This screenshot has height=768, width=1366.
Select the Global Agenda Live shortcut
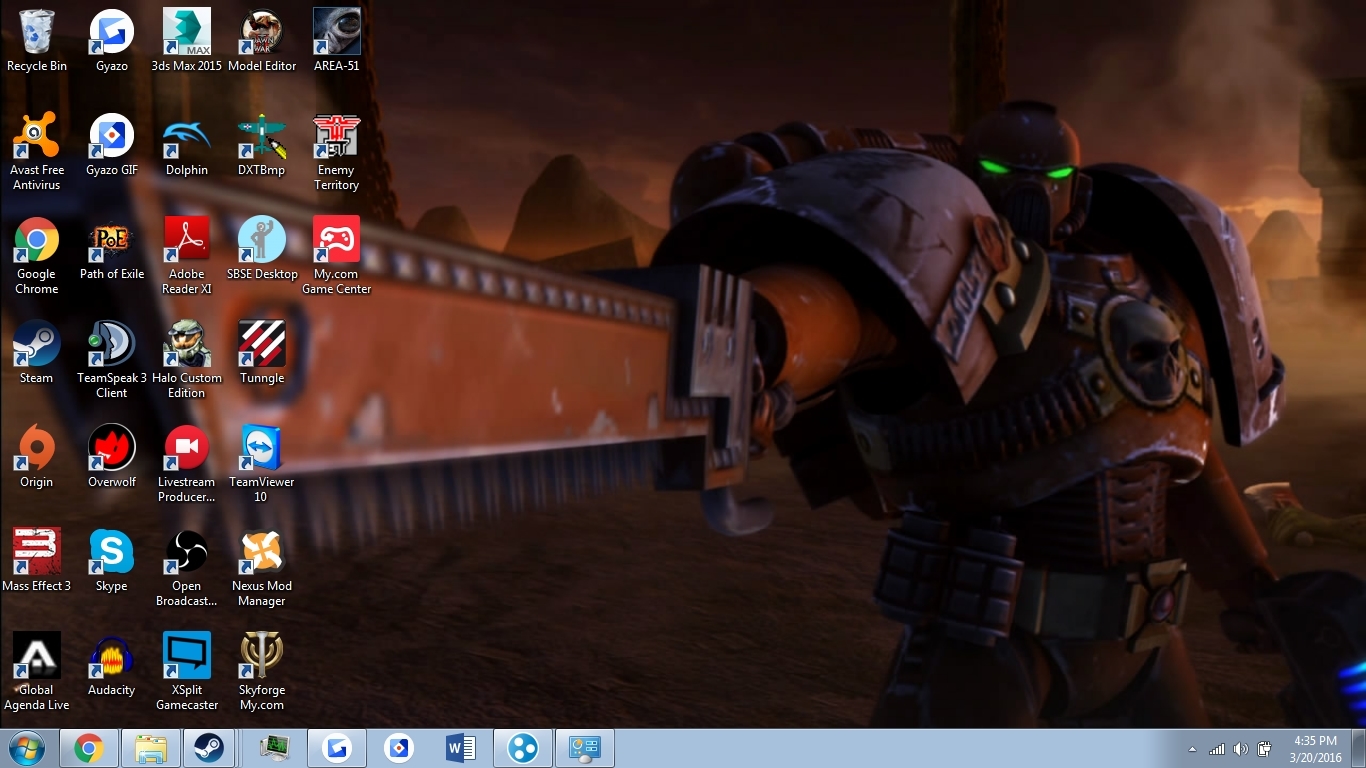(37, 672)
